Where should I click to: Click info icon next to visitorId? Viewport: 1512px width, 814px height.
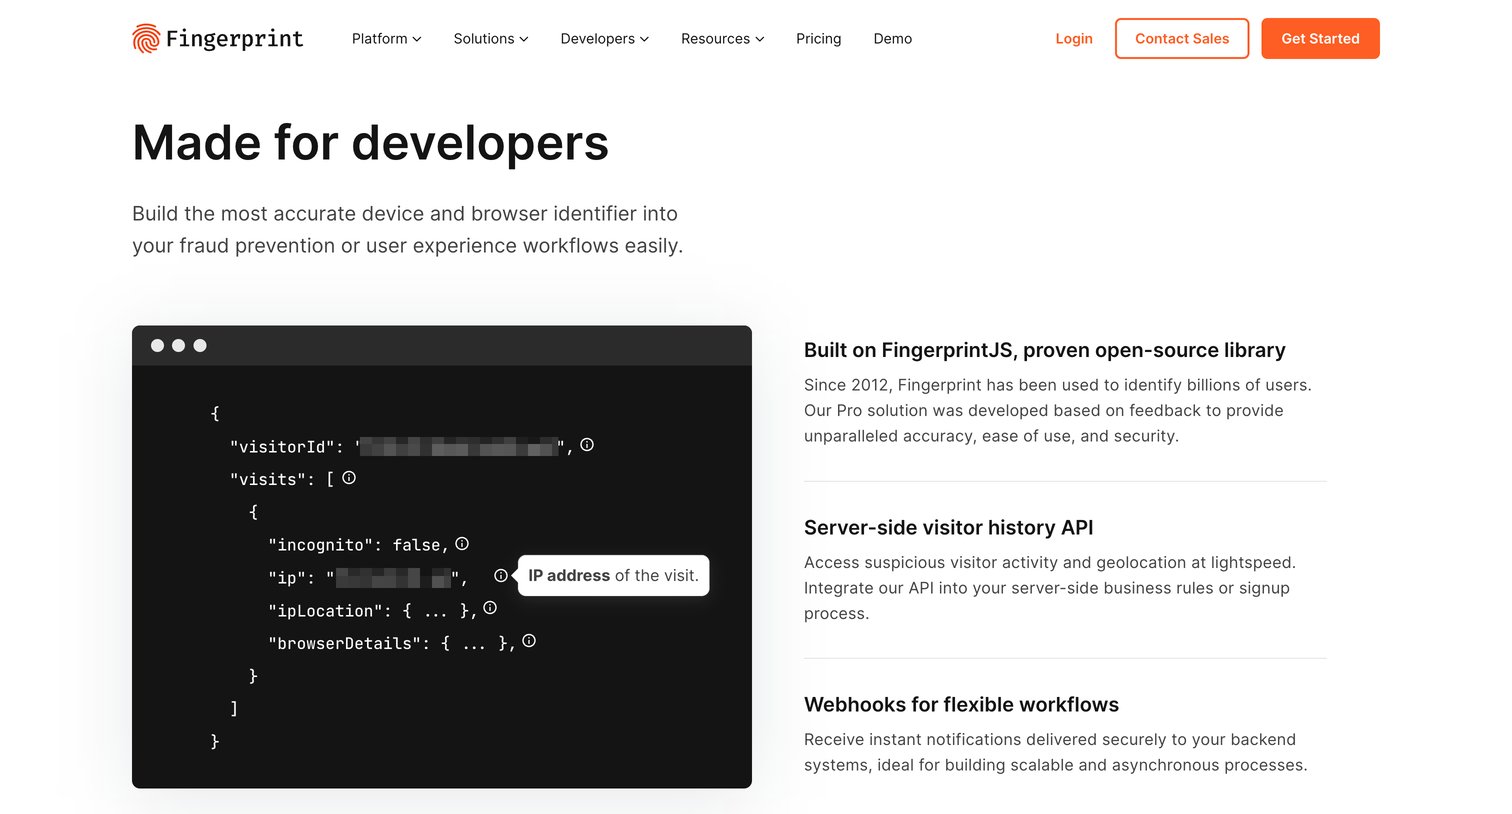[x=587, y=445]
